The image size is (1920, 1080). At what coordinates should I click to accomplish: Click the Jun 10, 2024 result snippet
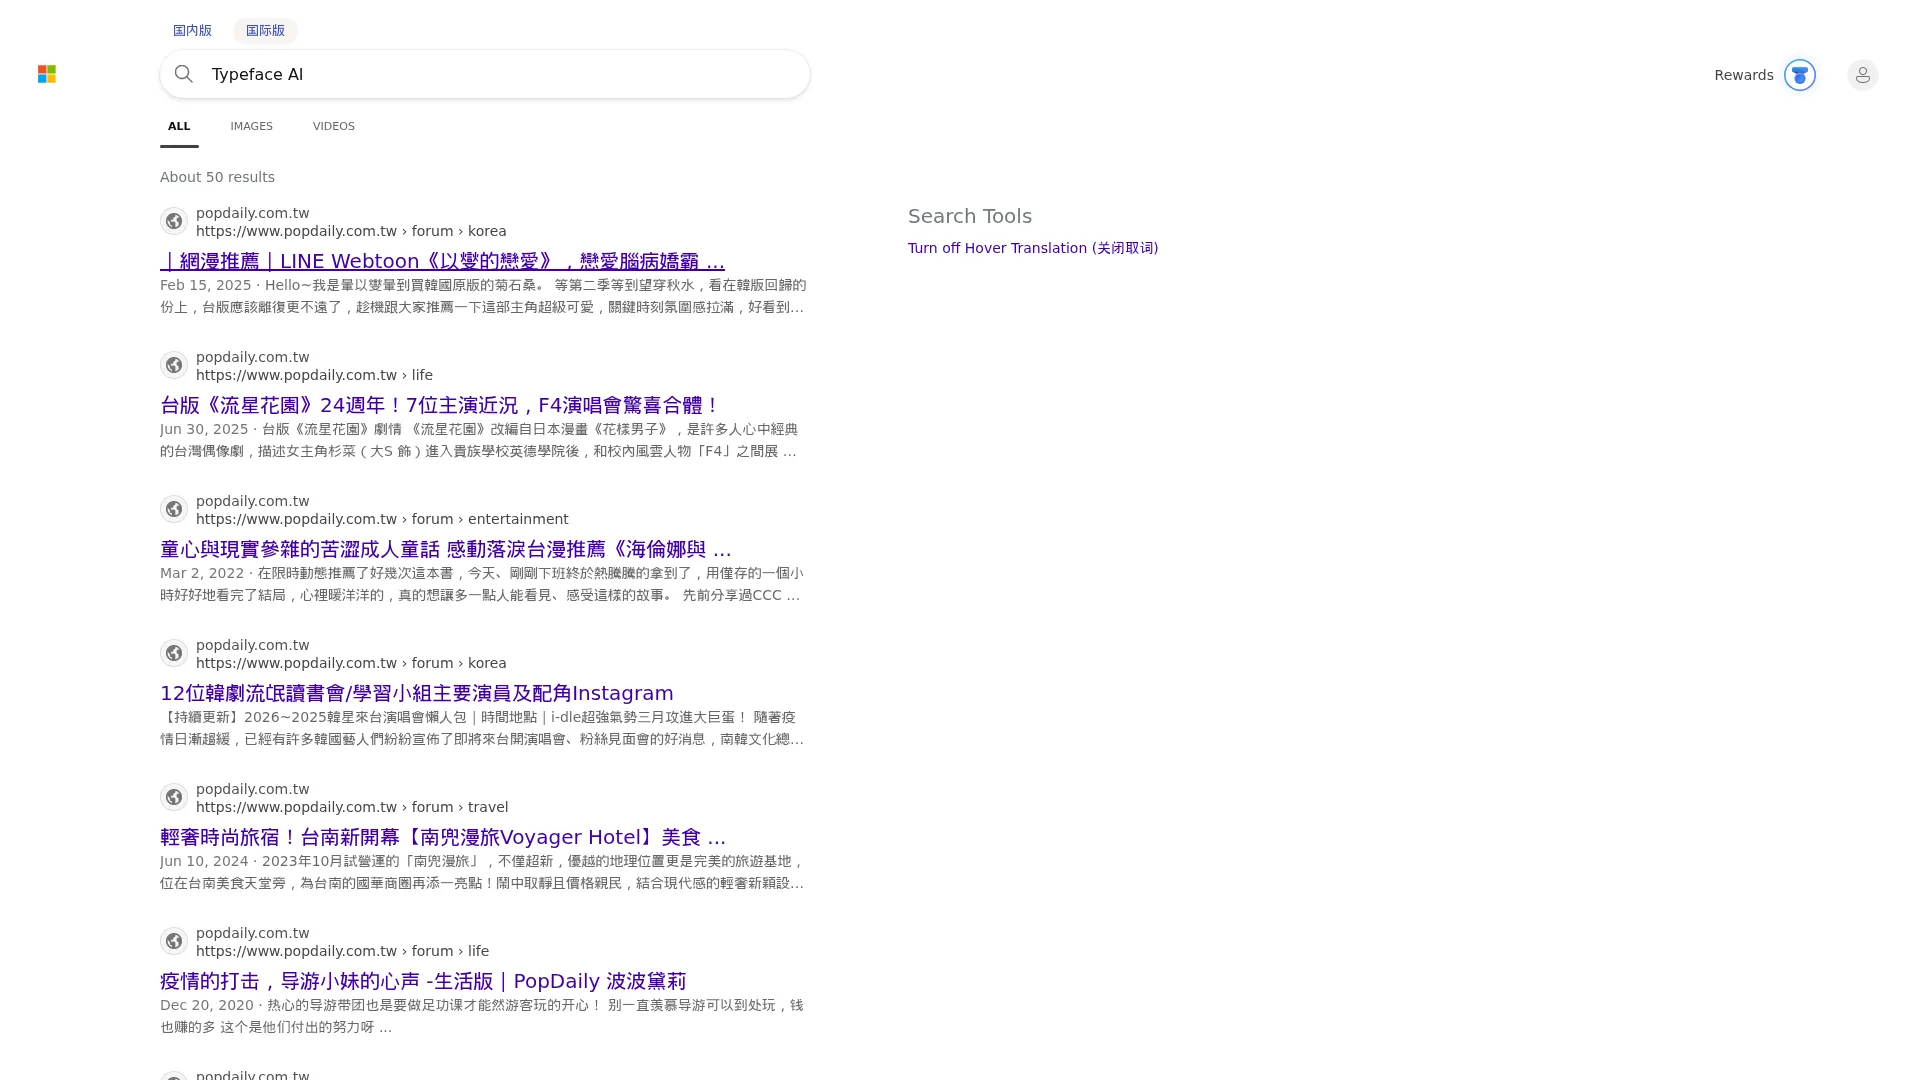coord(482,872)
